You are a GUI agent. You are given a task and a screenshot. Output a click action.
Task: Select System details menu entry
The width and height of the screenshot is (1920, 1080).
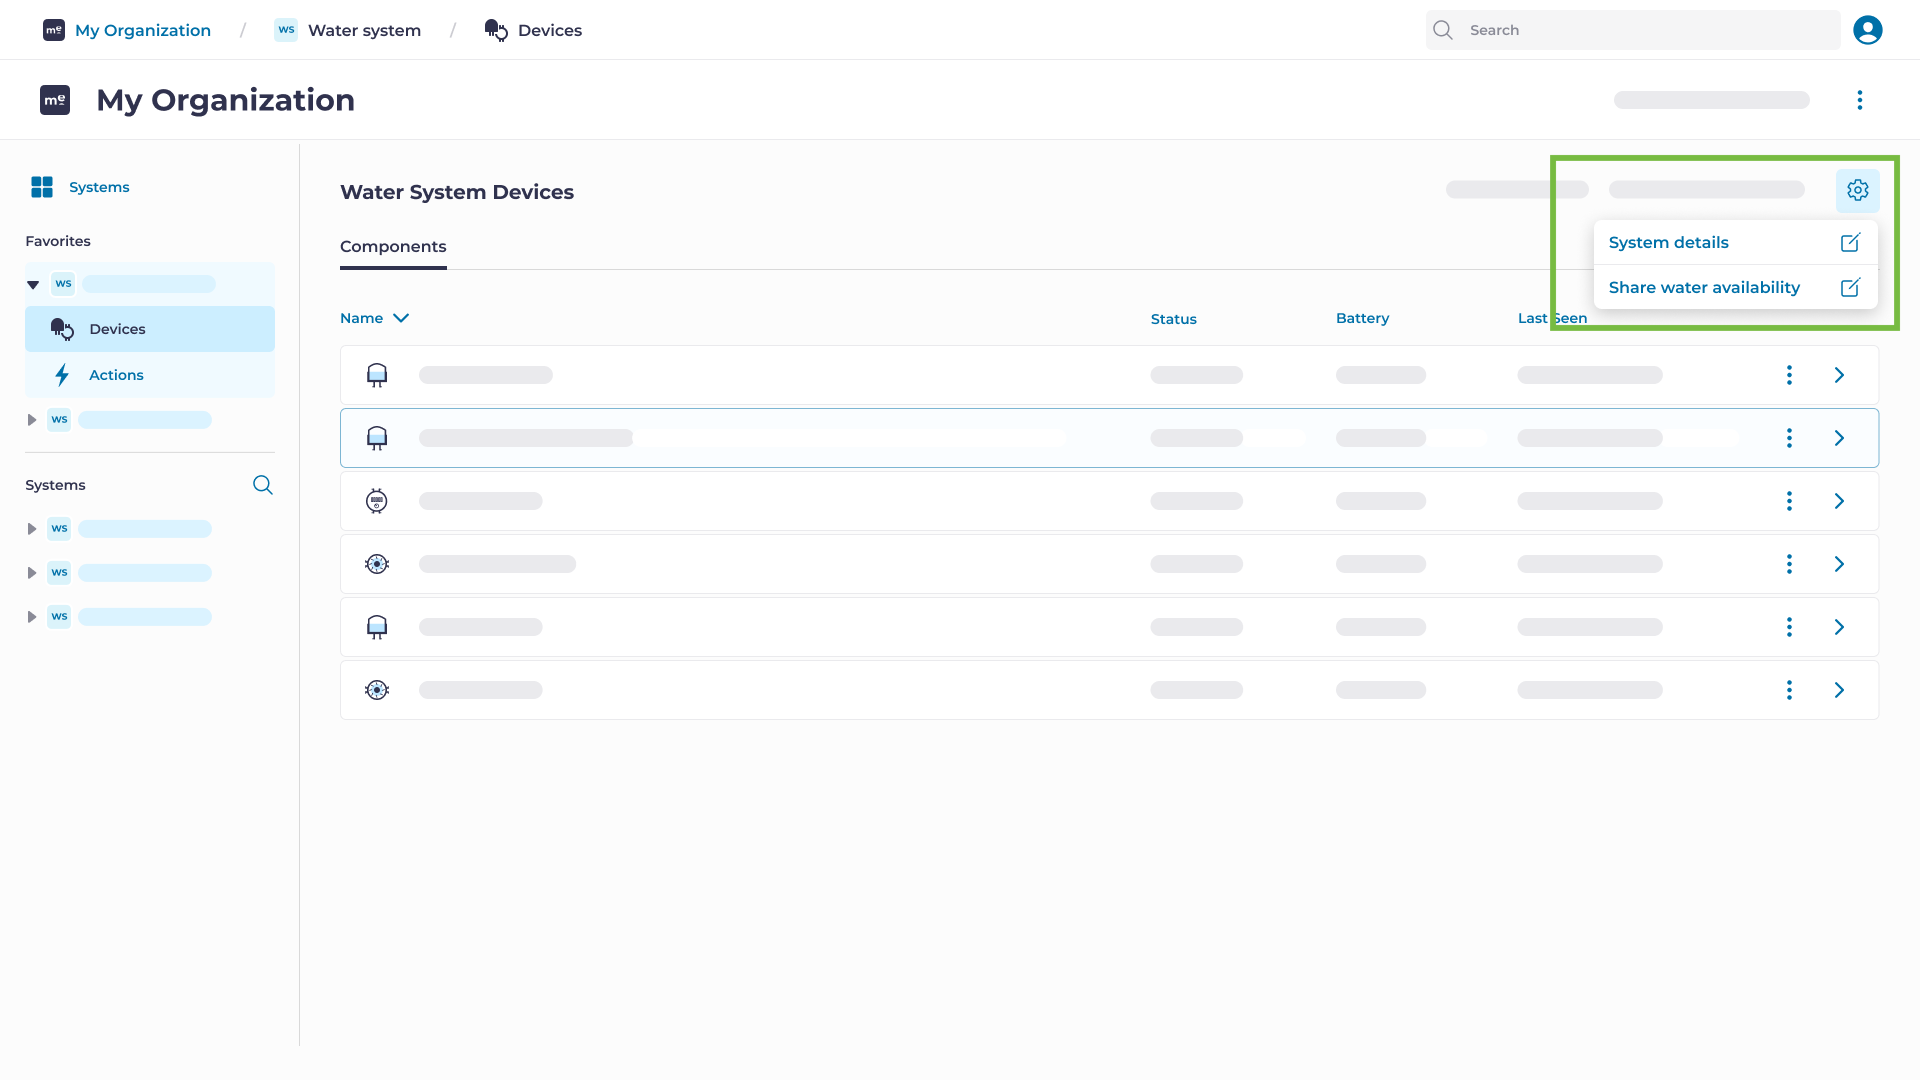(x=1735, y=242)
